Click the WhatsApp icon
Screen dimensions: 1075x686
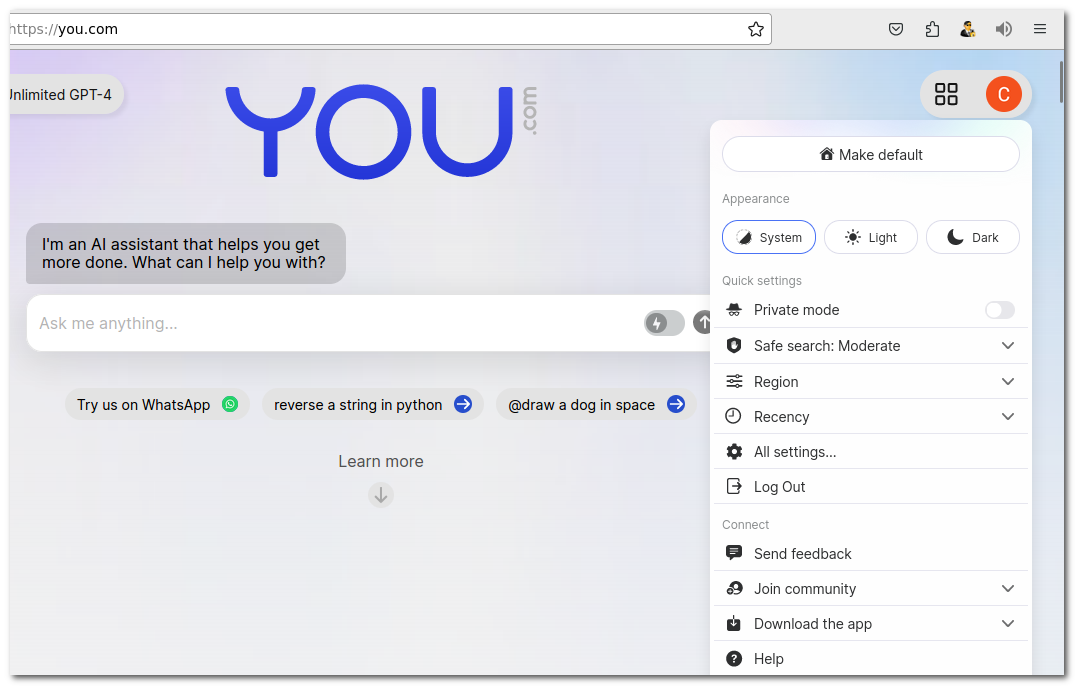tap(230, 404)
